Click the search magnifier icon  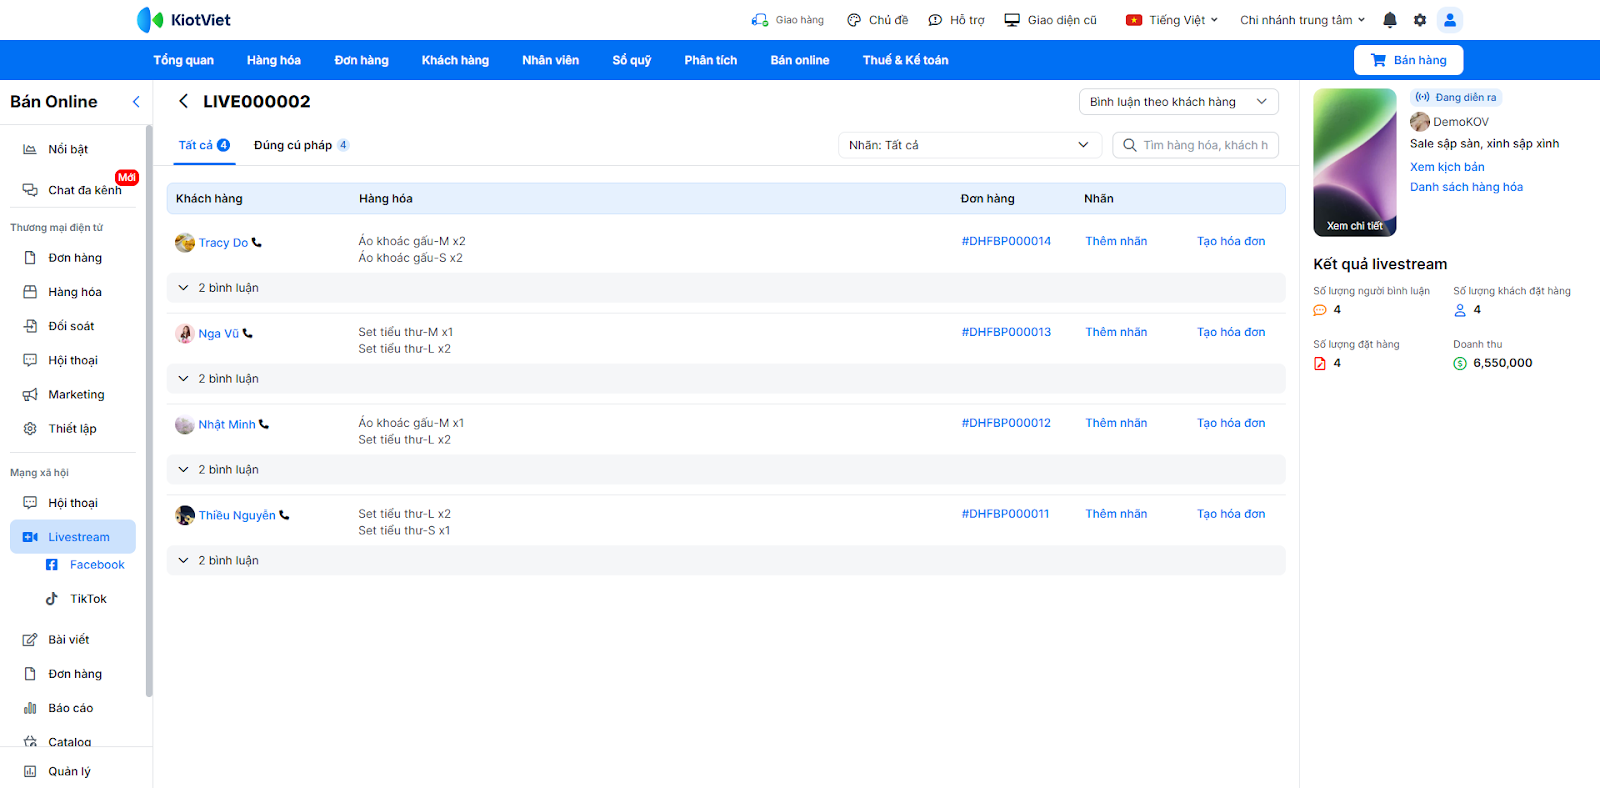click(1130, 145)
